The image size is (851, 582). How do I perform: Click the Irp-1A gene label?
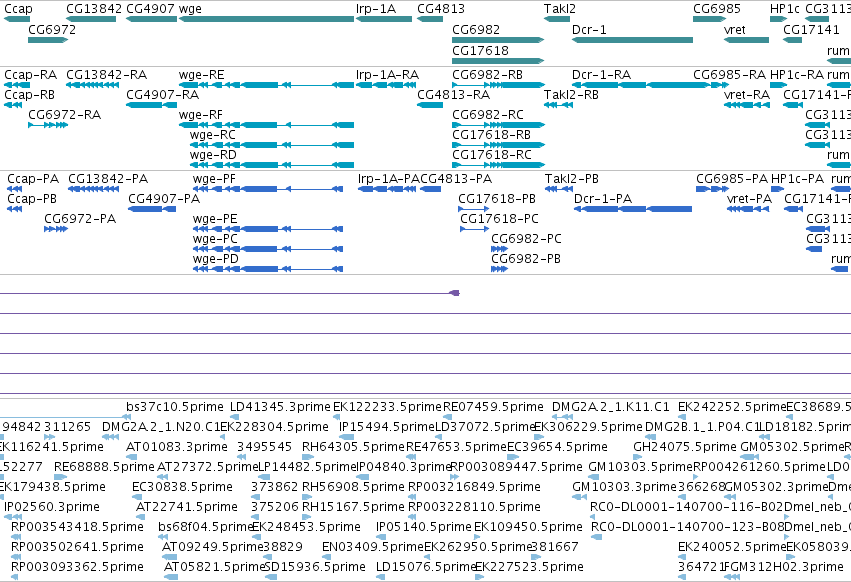(x=376, y=9)
